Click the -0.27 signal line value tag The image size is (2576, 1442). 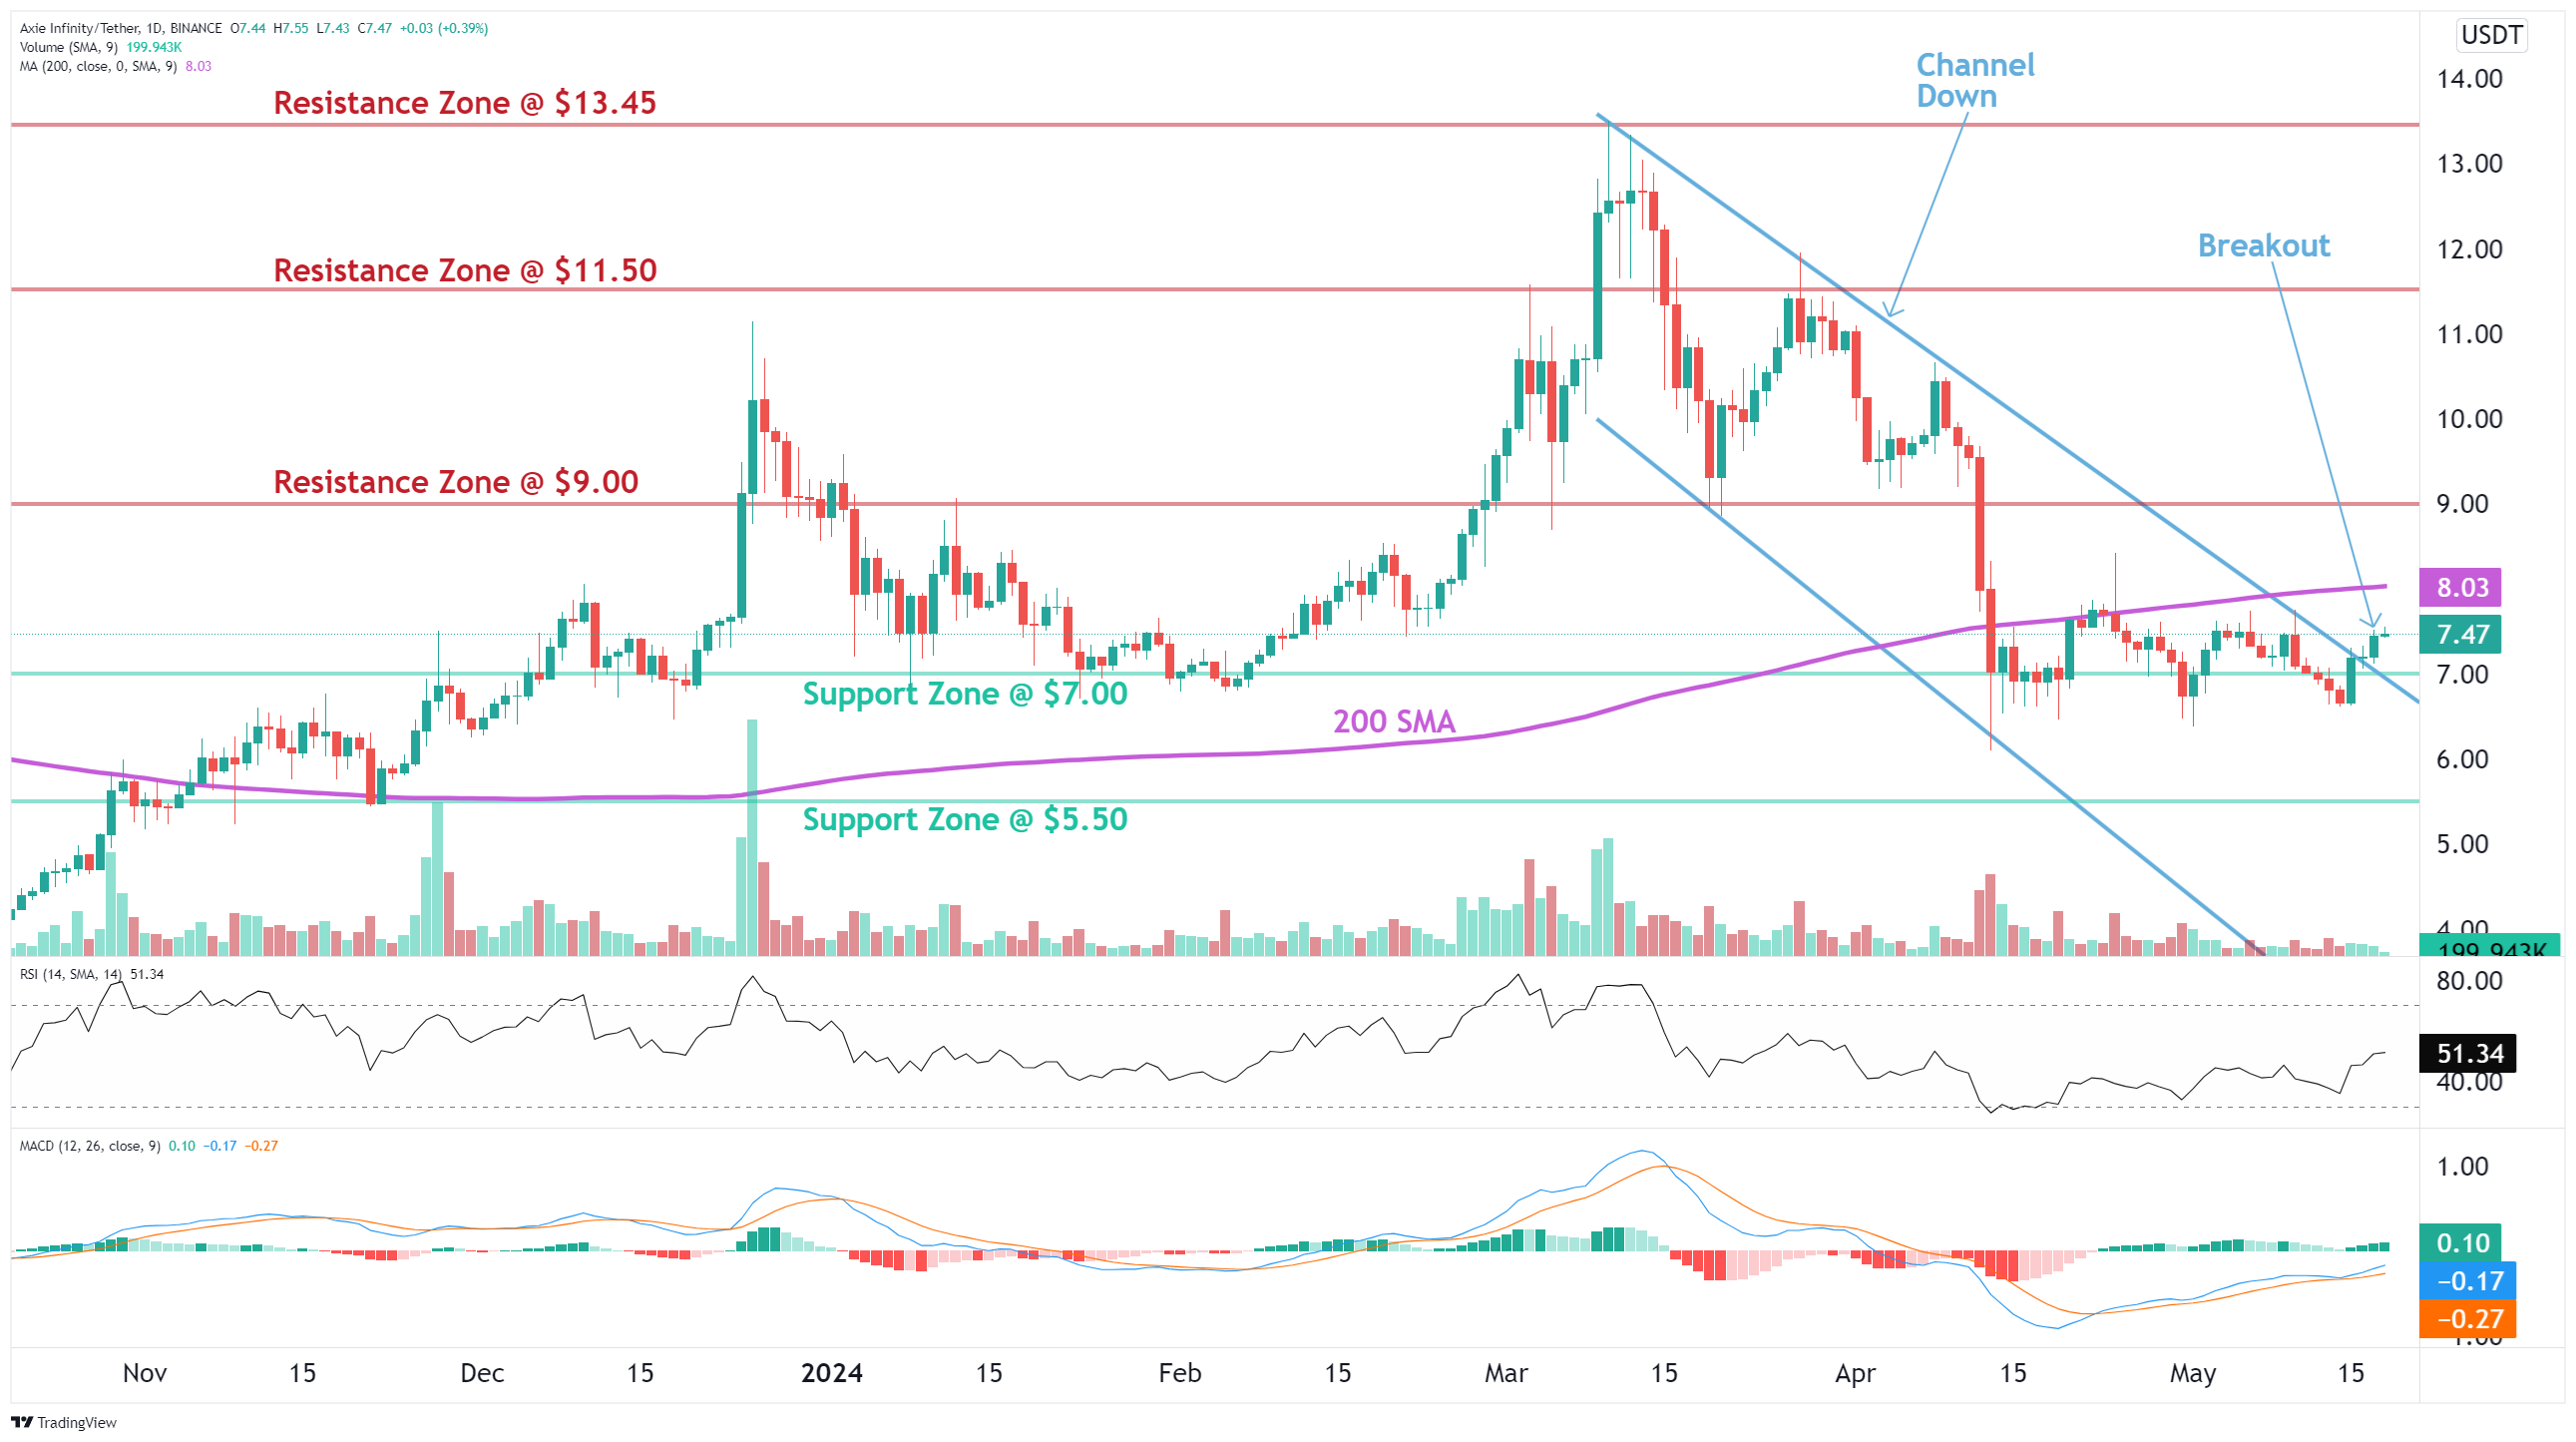(2468, 1319)
